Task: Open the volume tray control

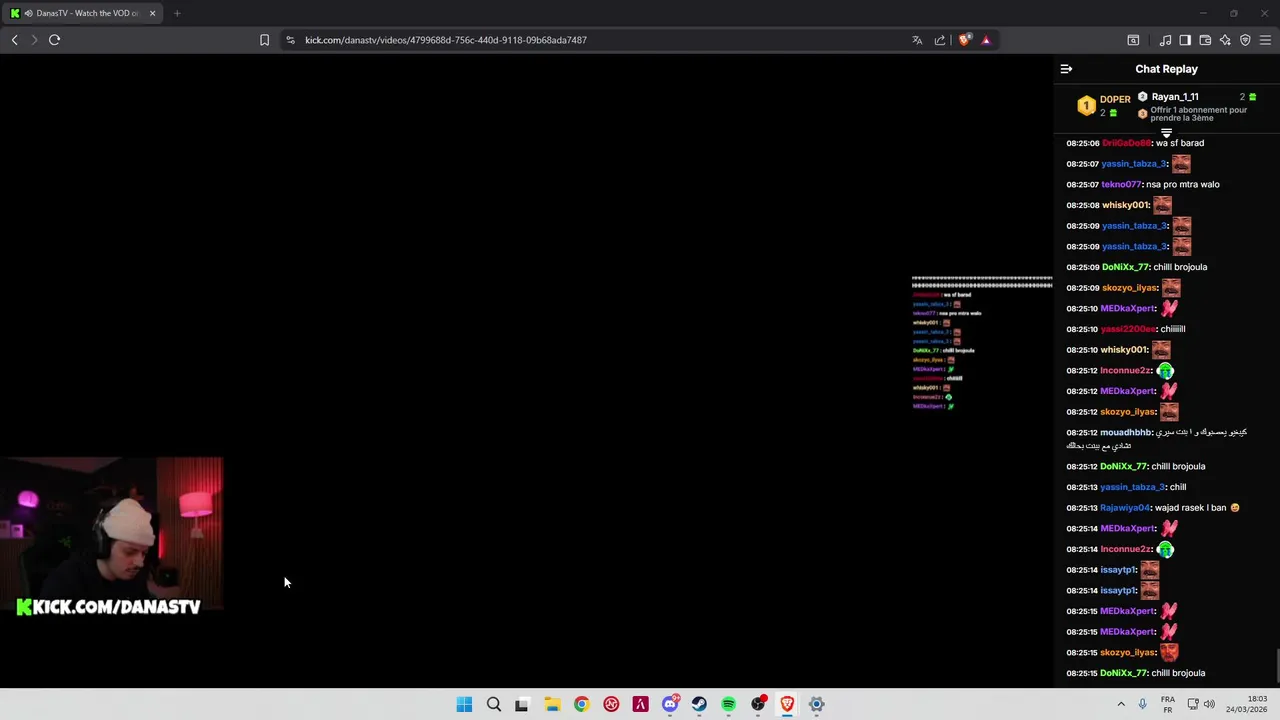Action: point(1208,704)
